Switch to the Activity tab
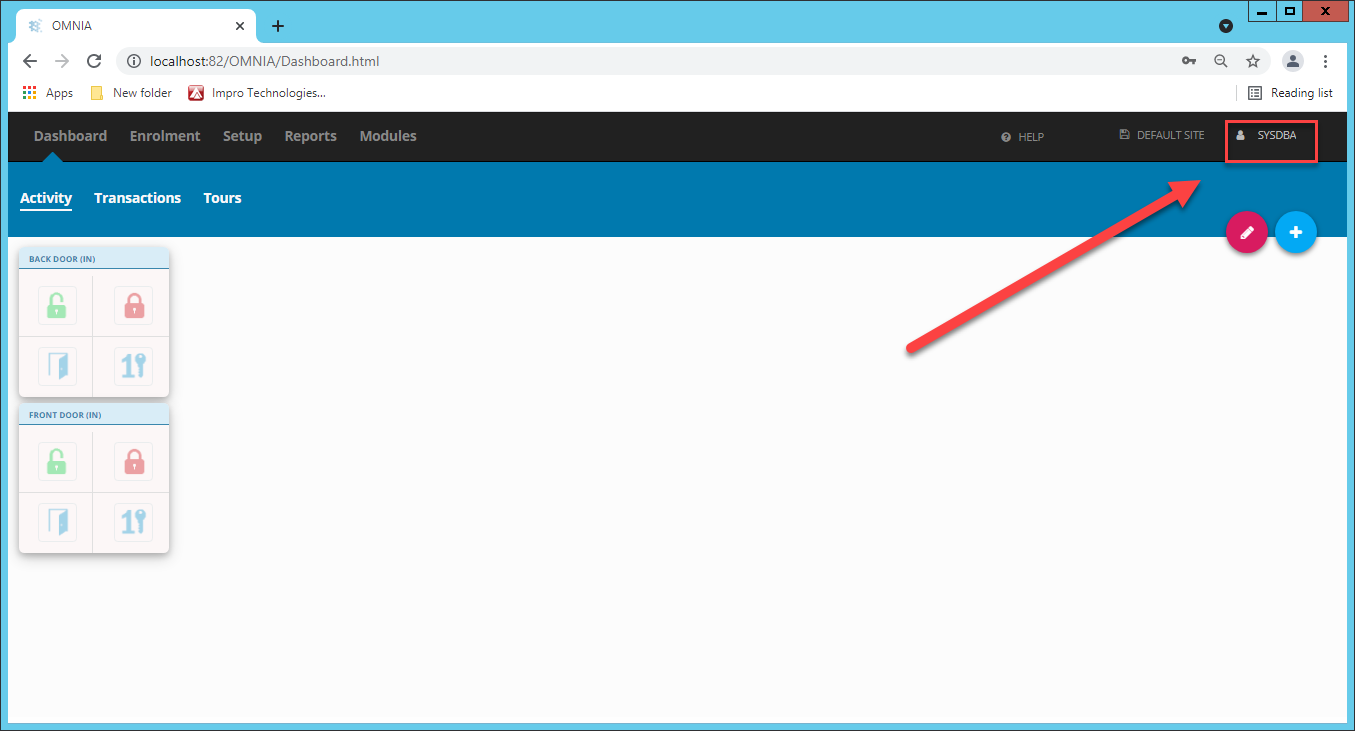Screen dimensions: 1355x731 click(46, 198)
